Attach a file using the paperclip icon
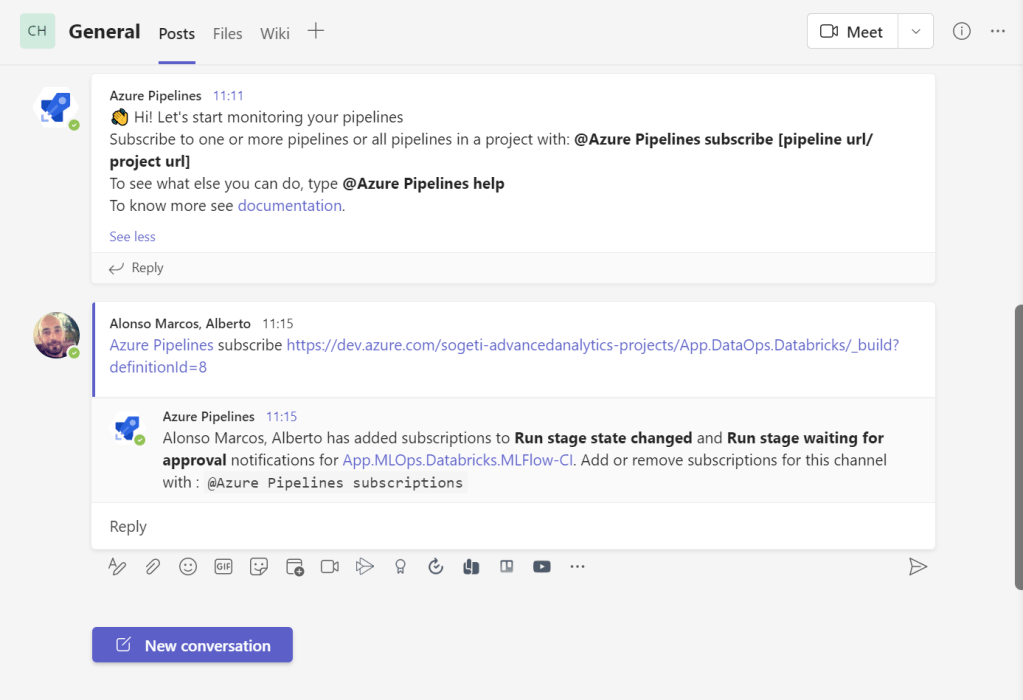 pos(152,567)
